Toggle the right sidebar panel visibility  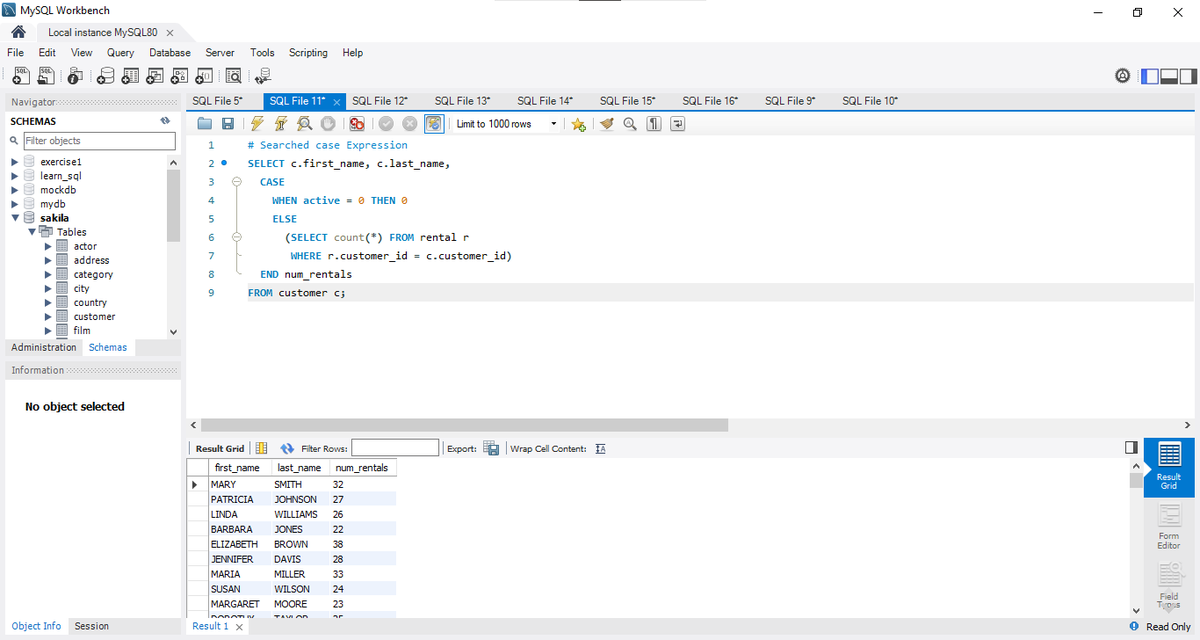point(1186,76)
